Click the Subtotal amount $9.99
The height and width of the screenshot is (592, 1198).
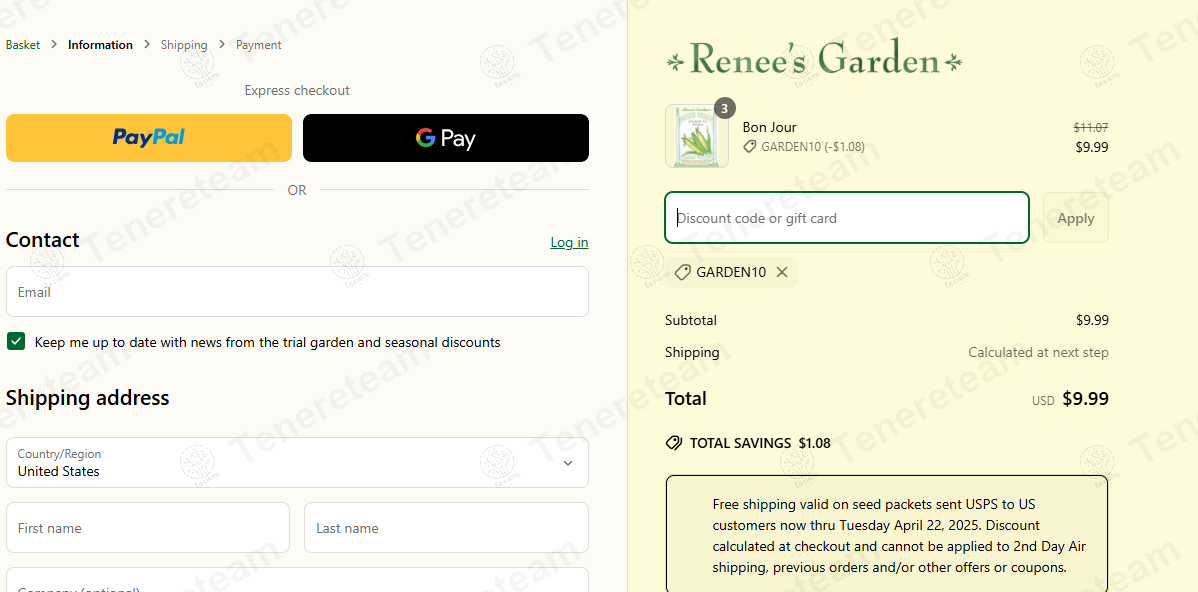(1092, 320)
